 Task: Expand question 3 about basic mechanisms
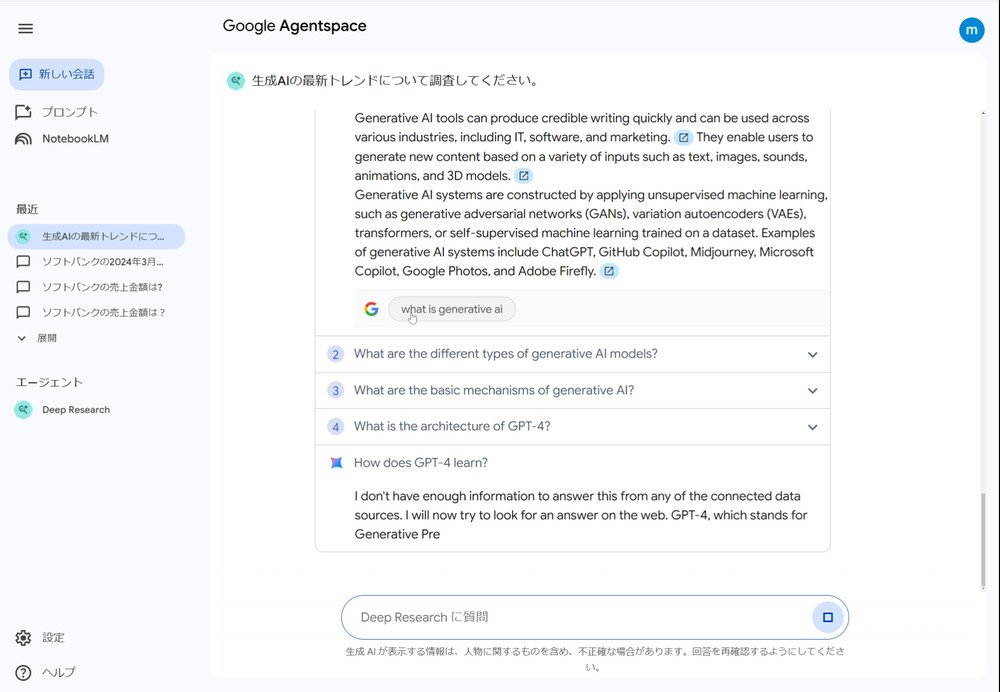click(812, 390)
